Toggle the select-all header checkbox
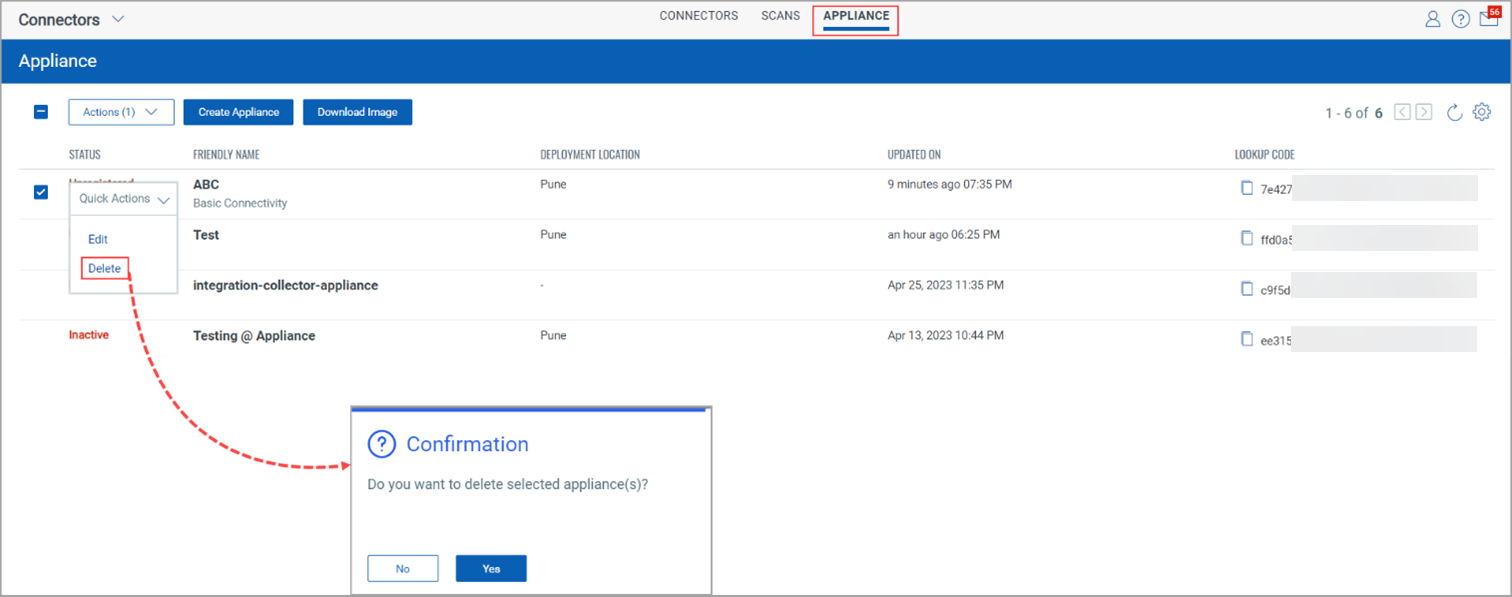The height and width of the screenshot is (597, 1512). pos(41,112)
